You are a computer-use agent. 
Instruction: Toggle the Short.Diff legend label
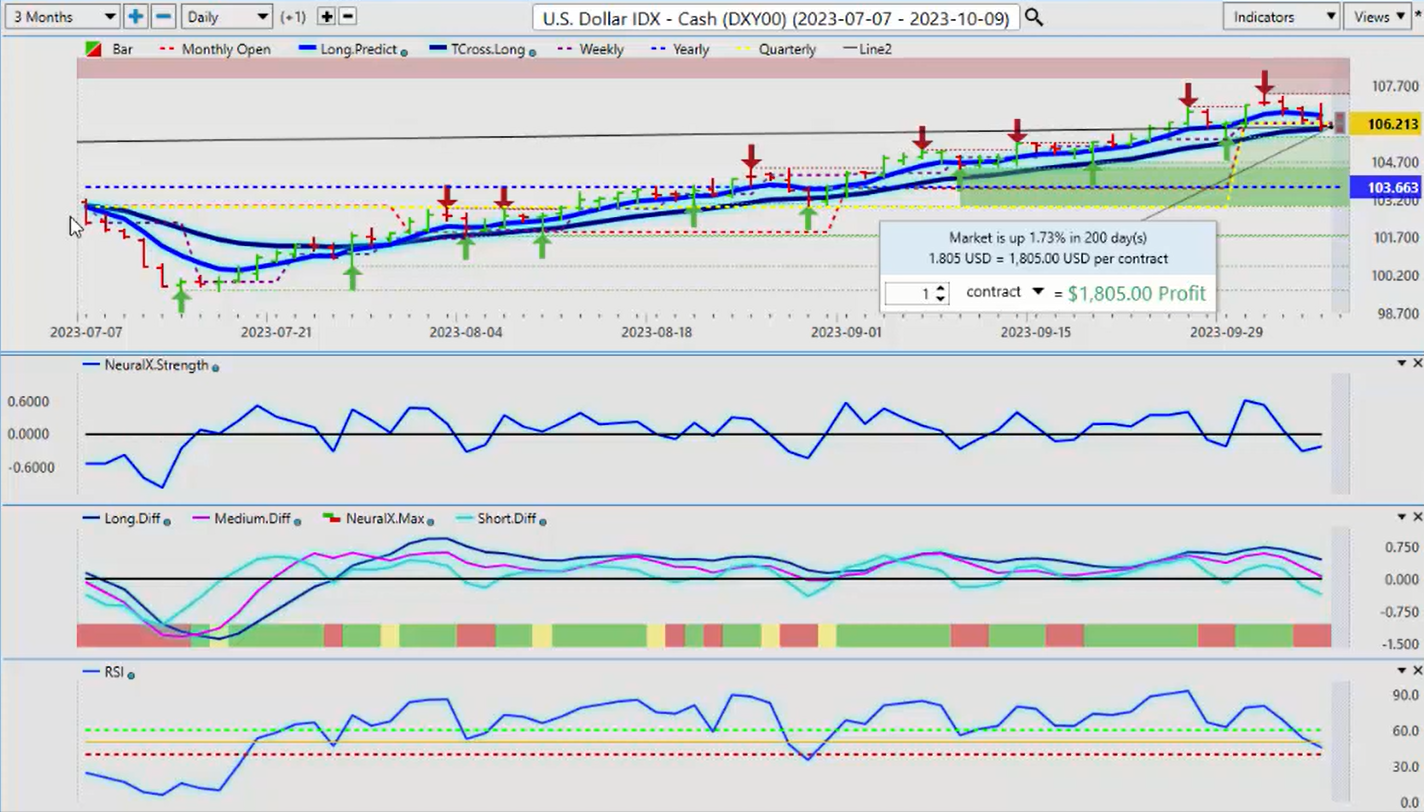(x=507, y=519)
